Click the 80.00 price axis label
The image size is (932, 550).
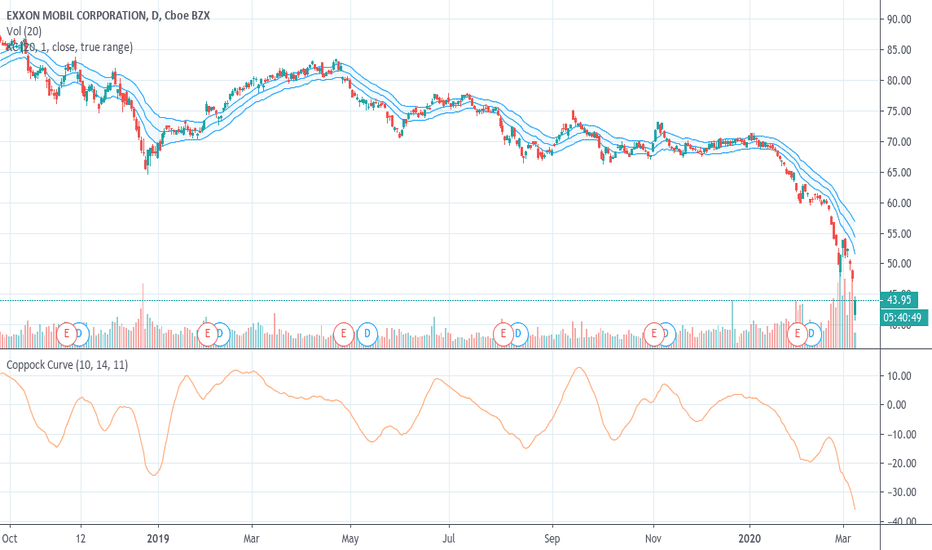click(899, 80)
